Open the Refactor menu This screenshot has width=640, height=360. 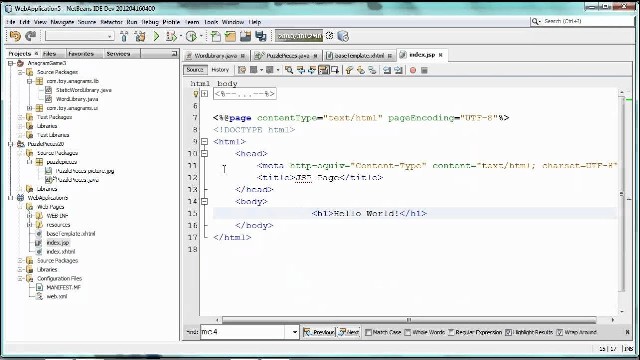[111, 22]
